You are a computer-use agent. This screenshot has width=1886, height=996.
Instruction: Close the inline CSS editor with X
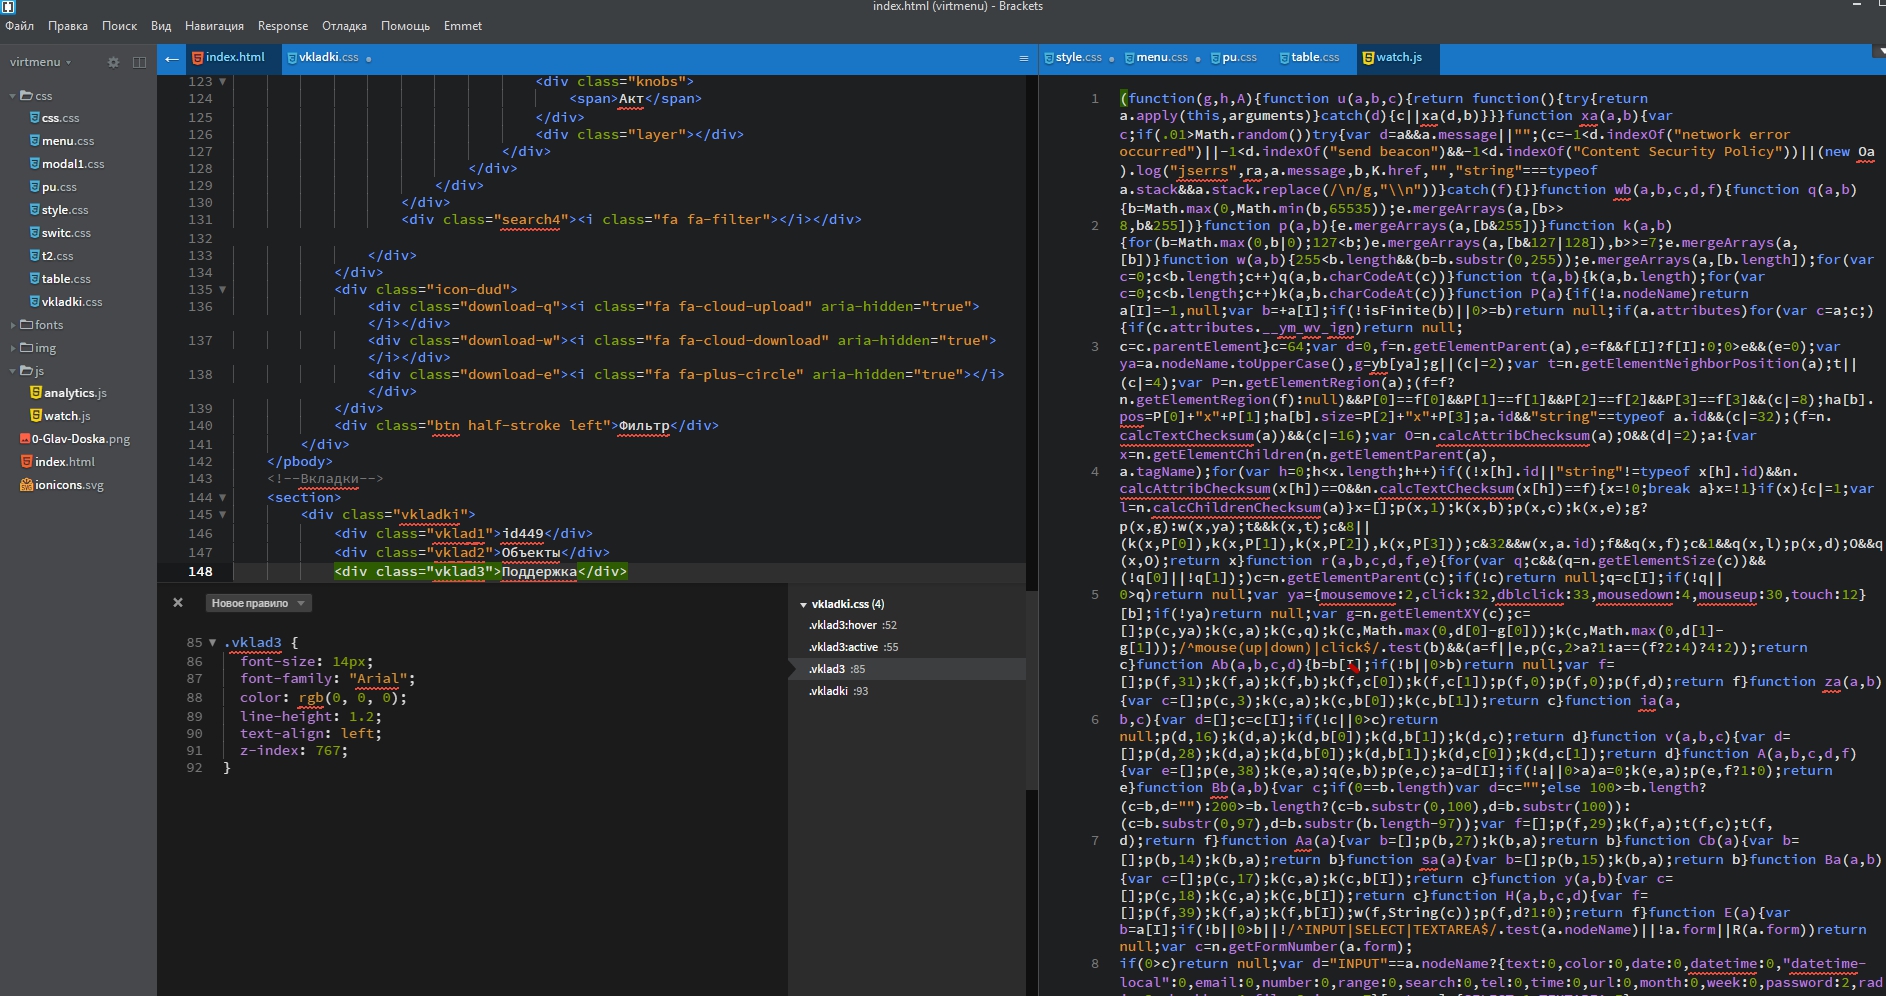178,602
